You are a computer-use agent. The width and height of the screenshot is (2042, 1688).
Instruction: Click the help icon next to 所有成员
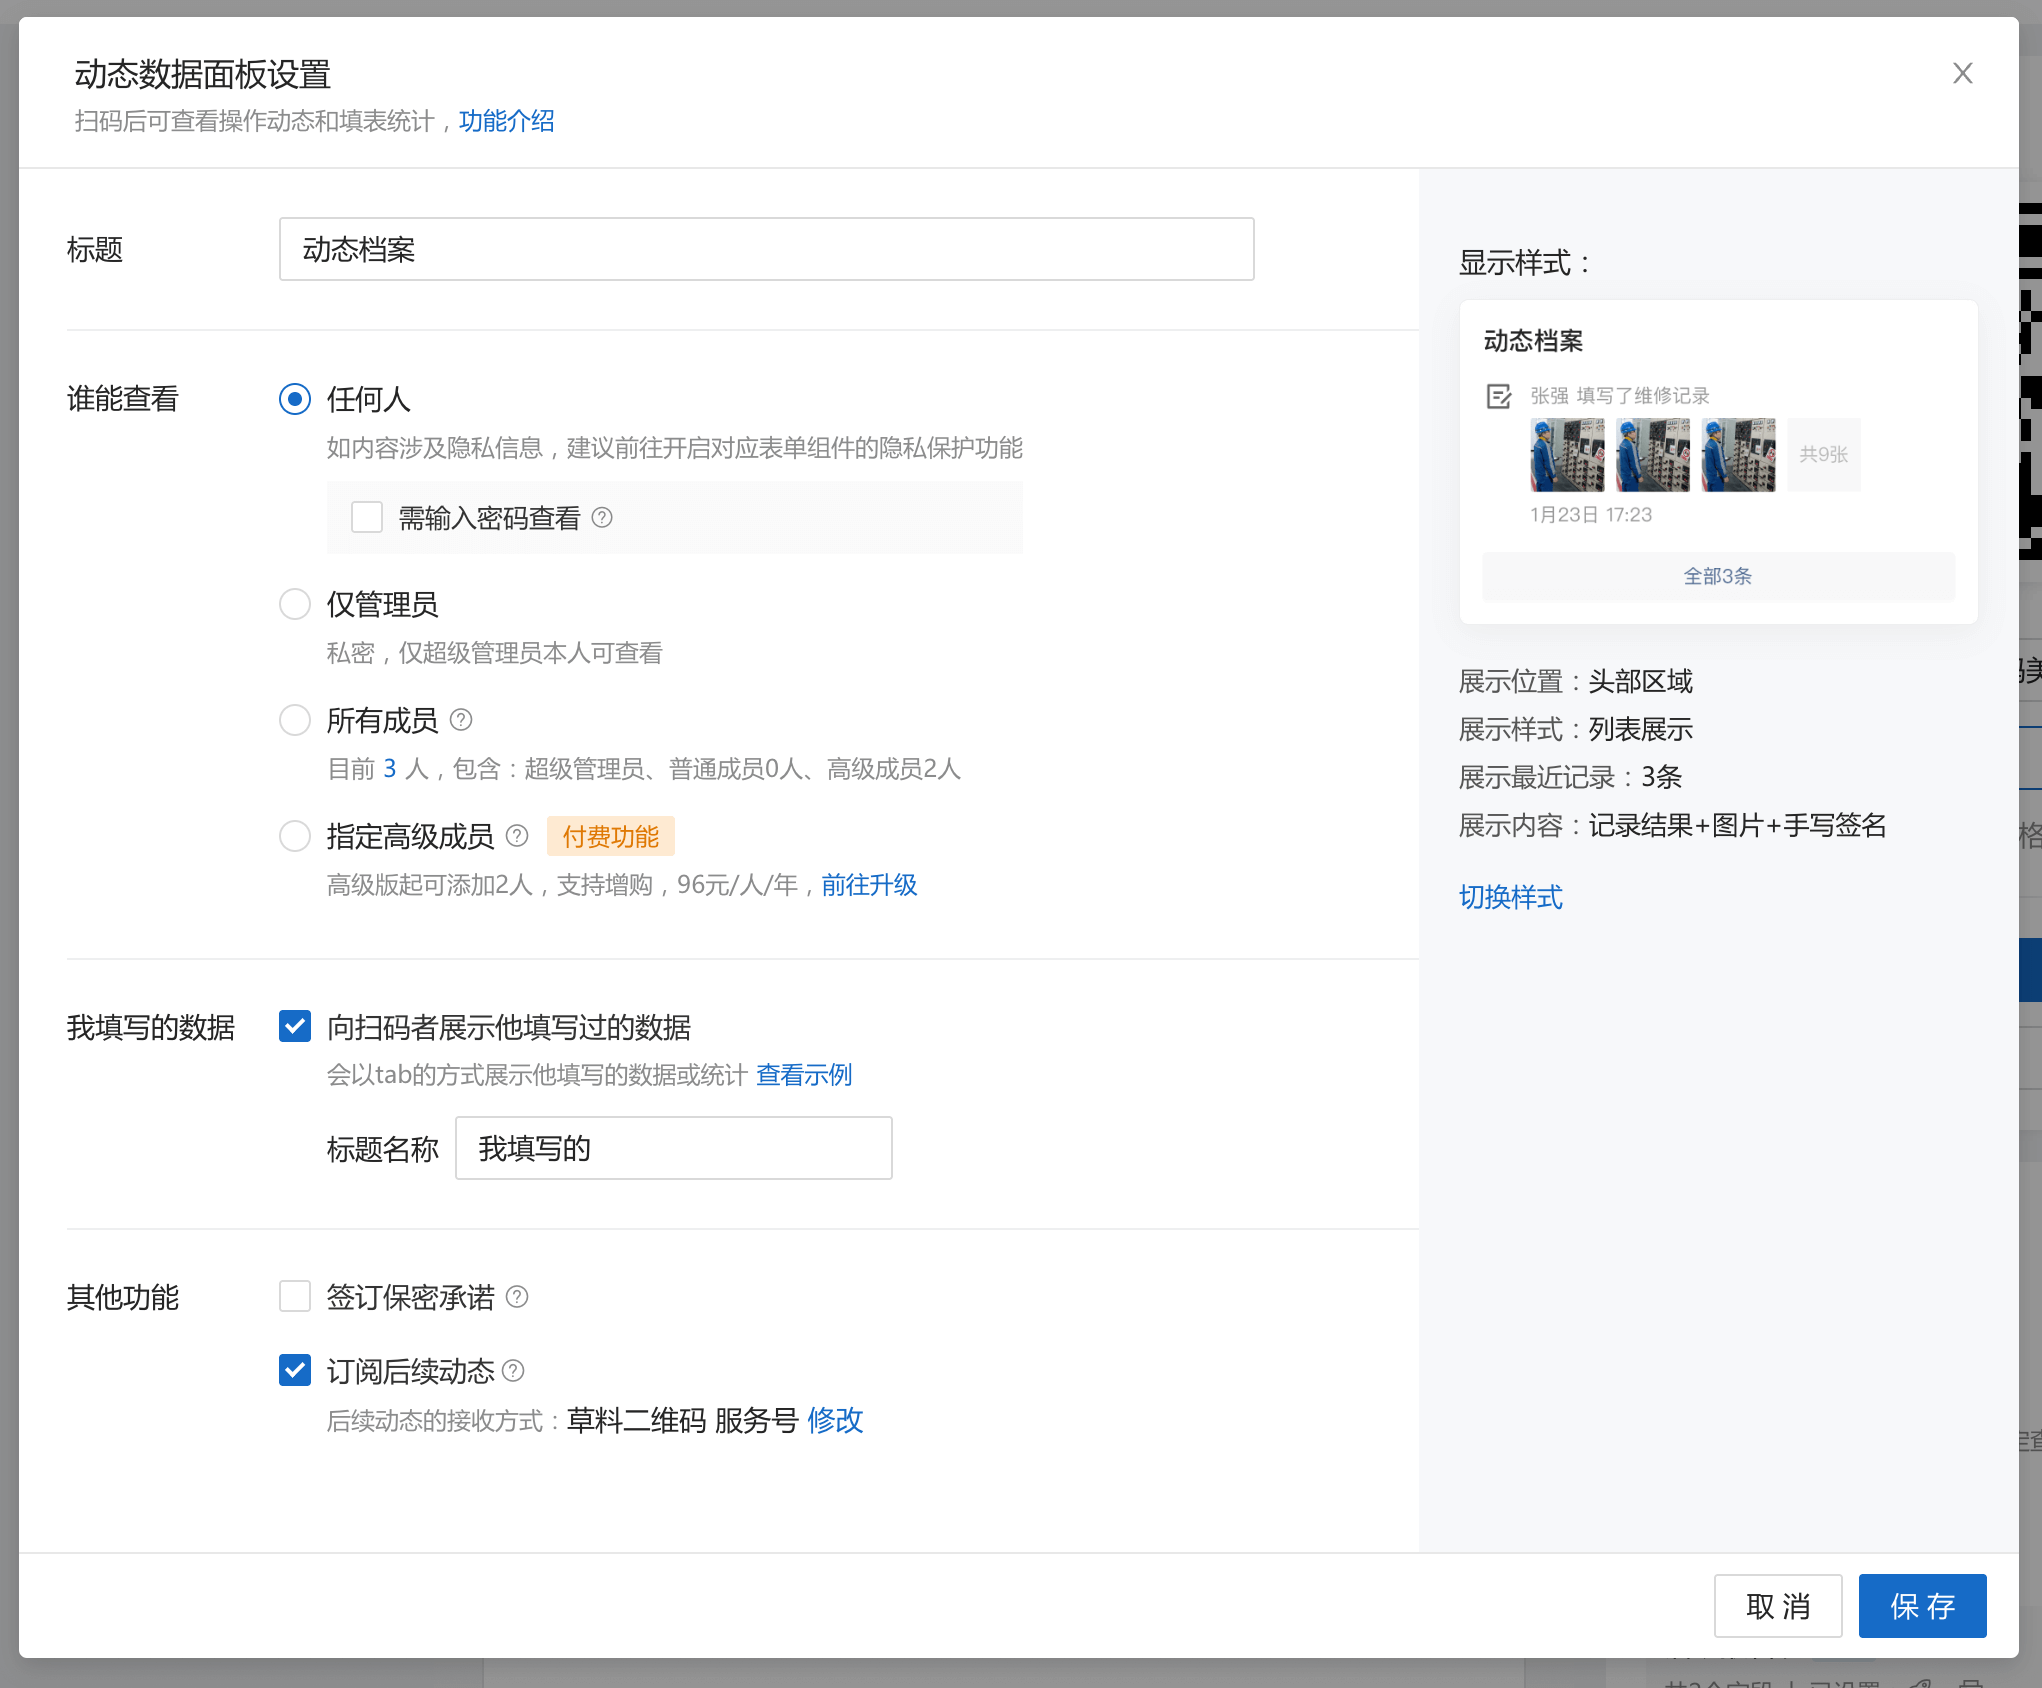coord(462,719)
